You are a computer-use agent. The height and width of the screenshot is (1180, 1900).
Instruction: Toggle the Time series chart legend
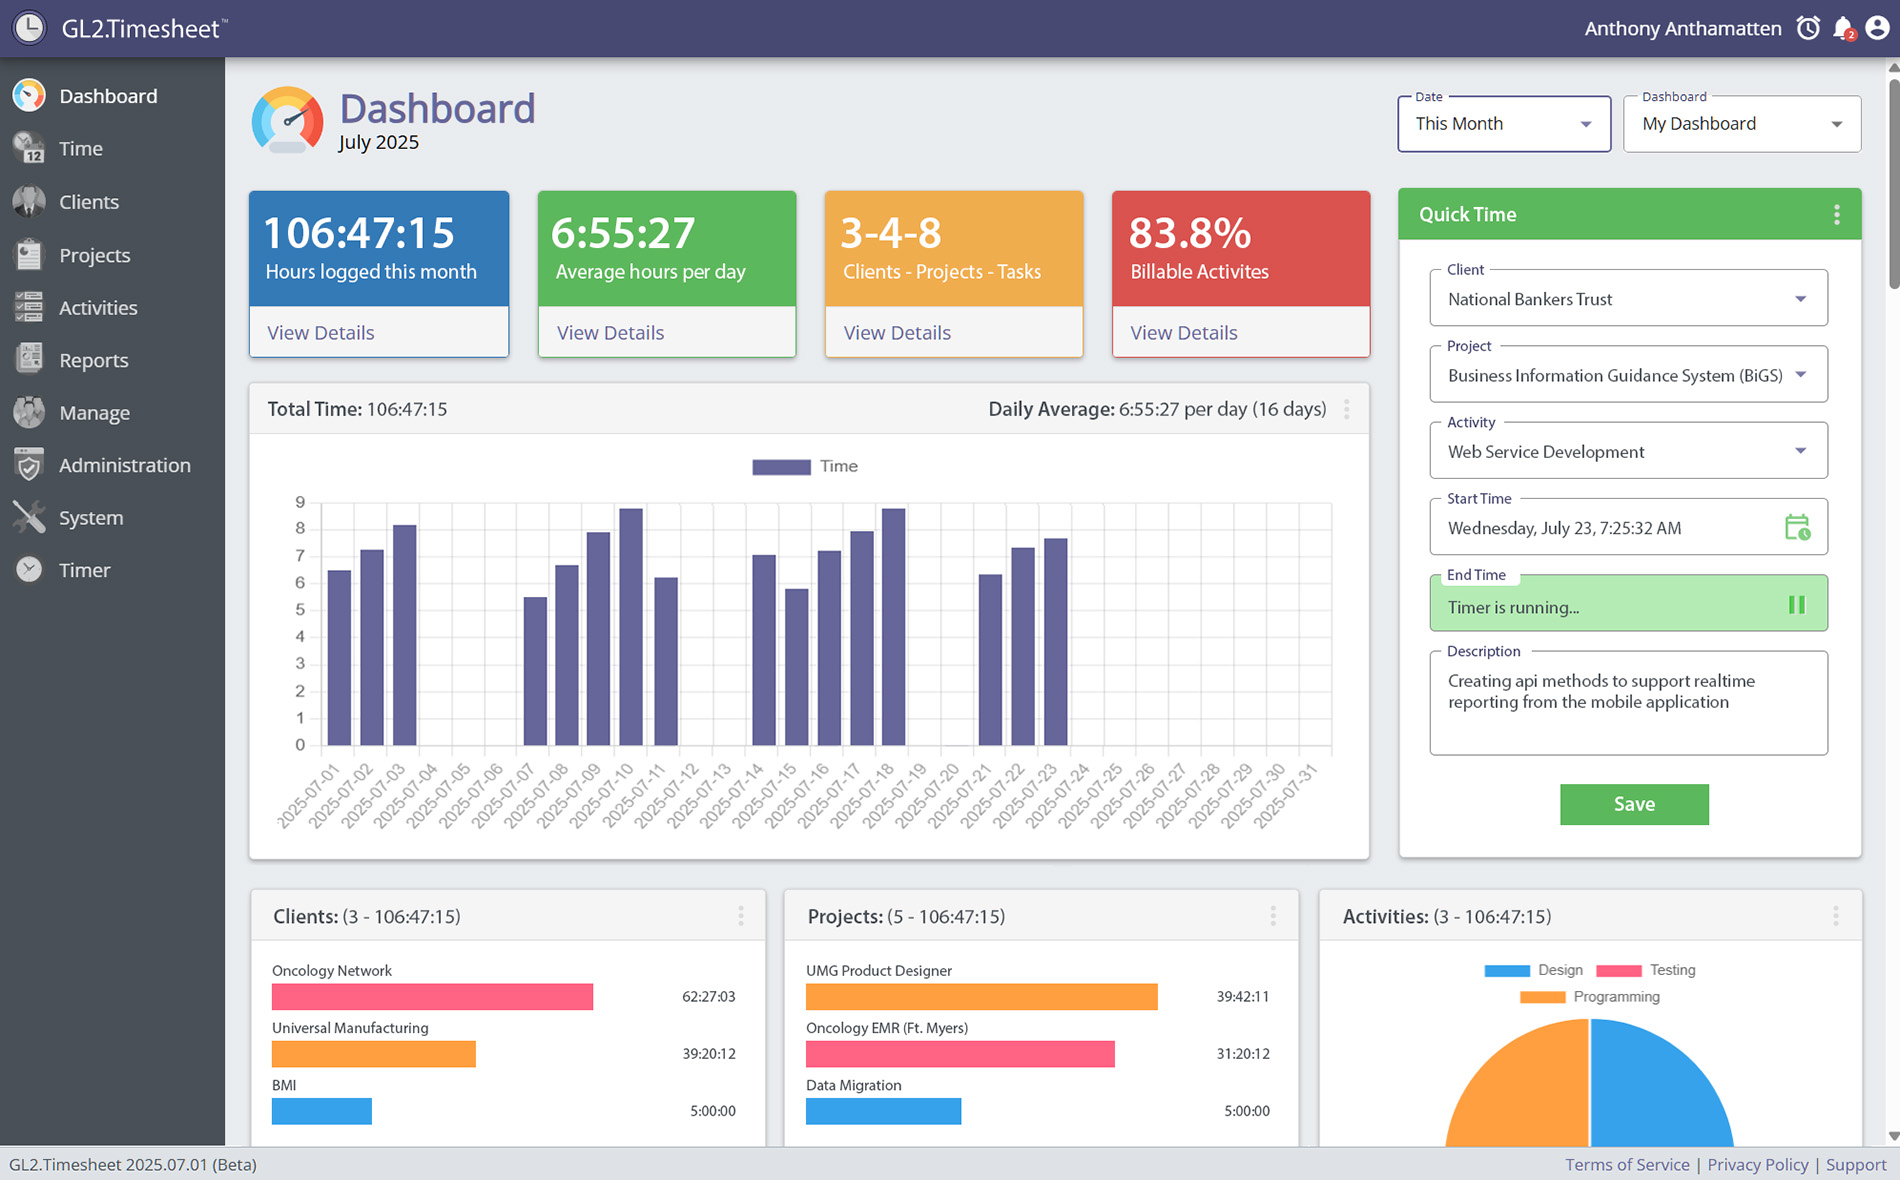(805, 466)
